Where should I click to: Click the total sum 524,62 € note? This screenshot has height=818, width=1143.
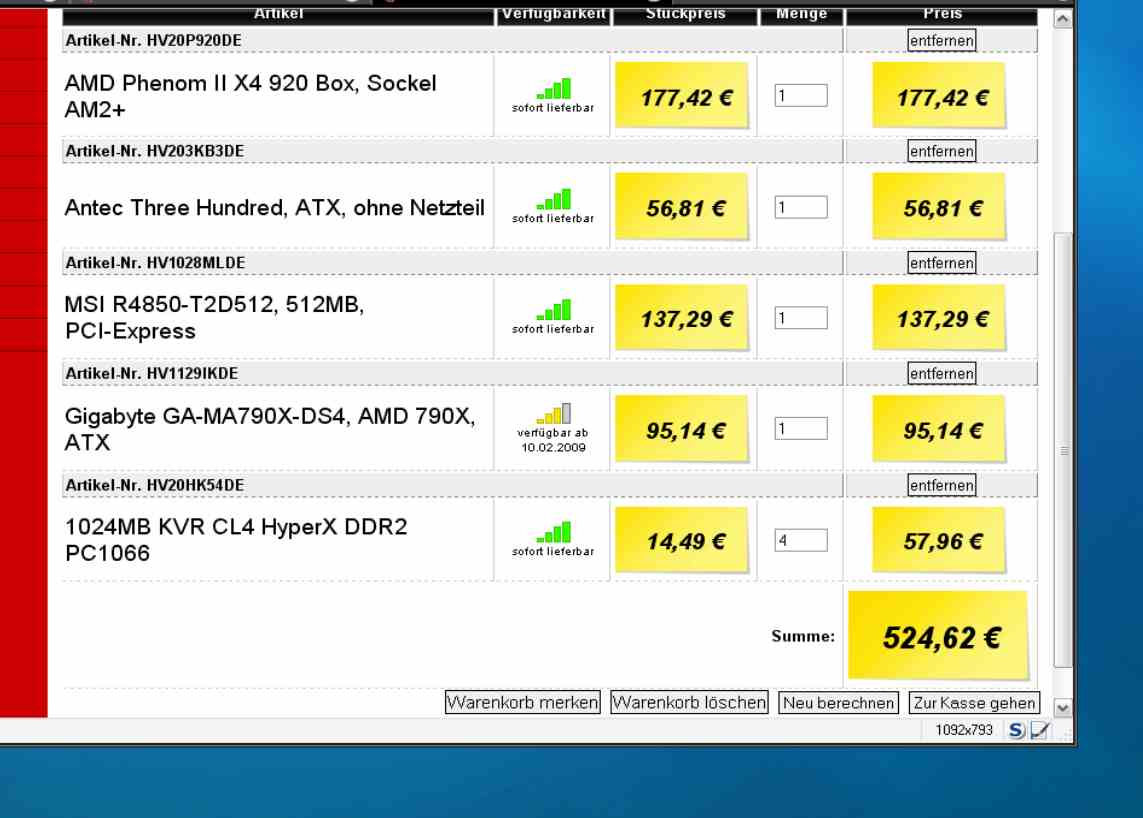coord(939,636)
